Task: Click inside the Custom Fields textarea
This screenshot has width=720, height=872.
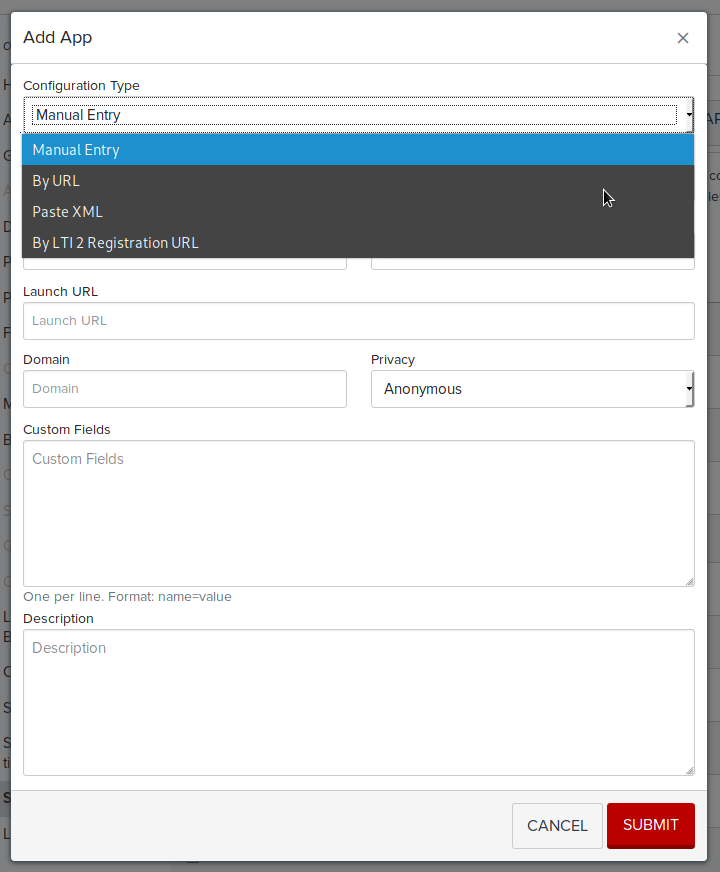Action: (x=358, y=513)
